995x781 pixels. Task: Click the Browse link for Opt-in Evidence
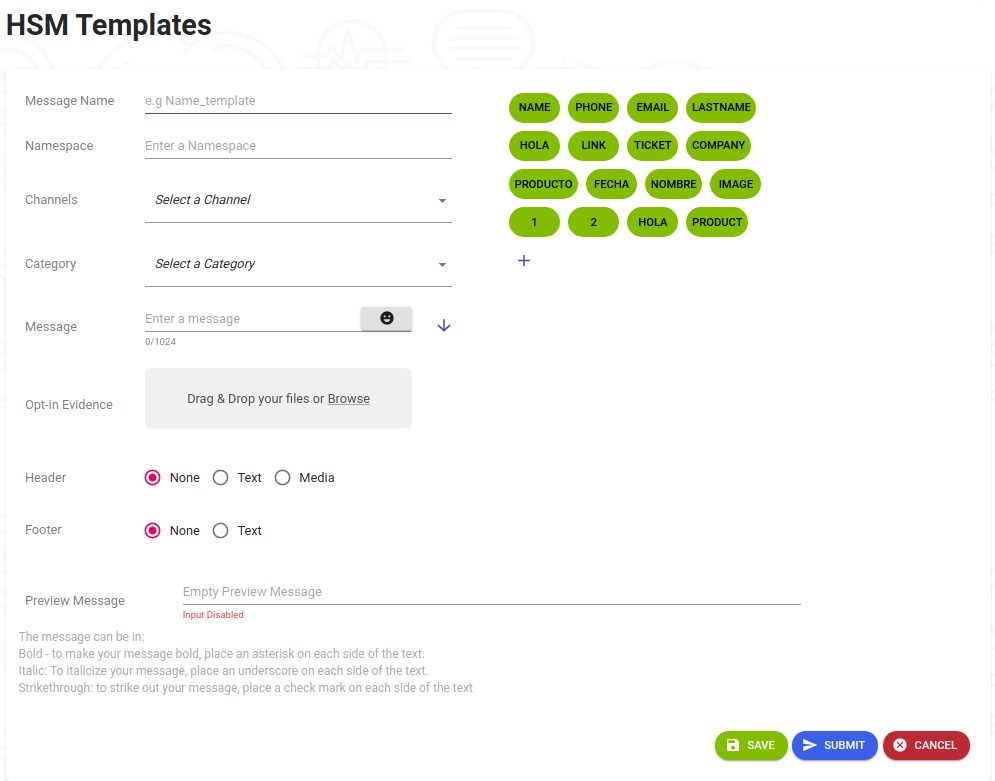[349, 399]
